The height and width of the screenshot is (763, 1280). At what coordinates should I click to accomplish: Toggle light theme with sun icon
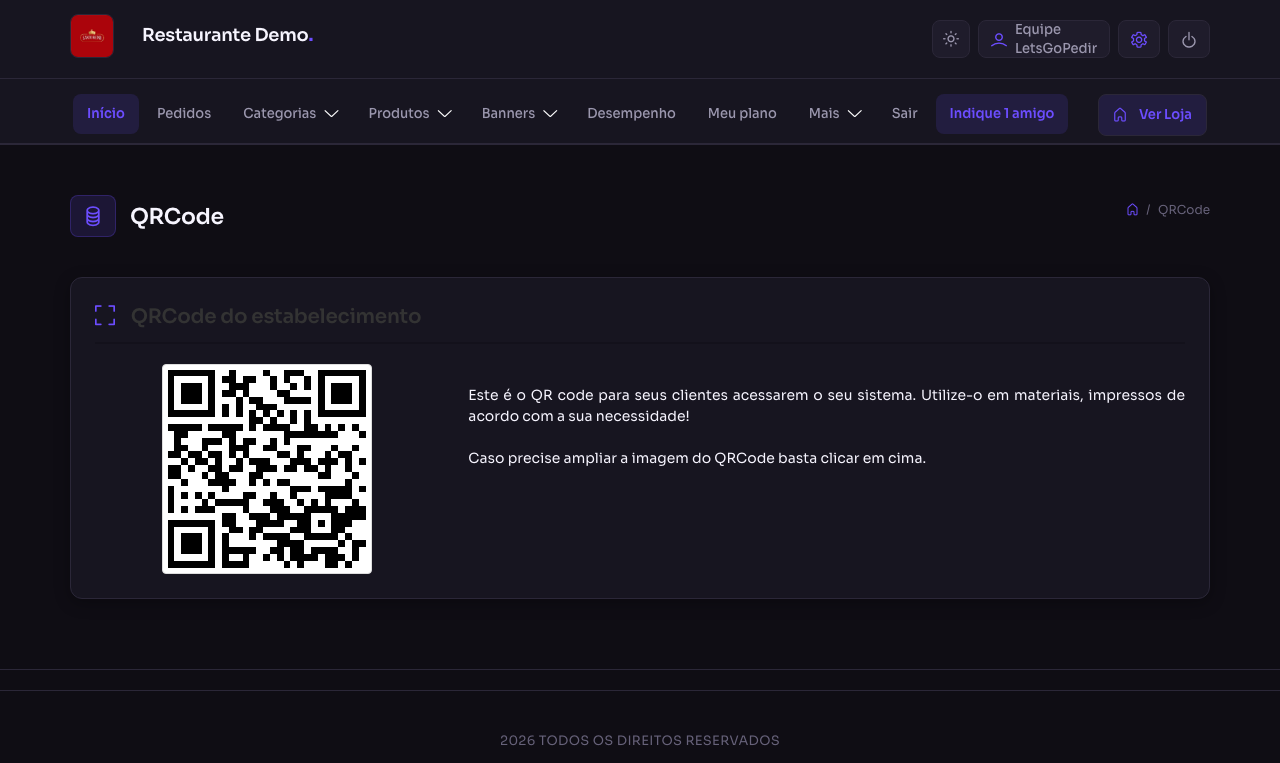click(x=951, y=39)
